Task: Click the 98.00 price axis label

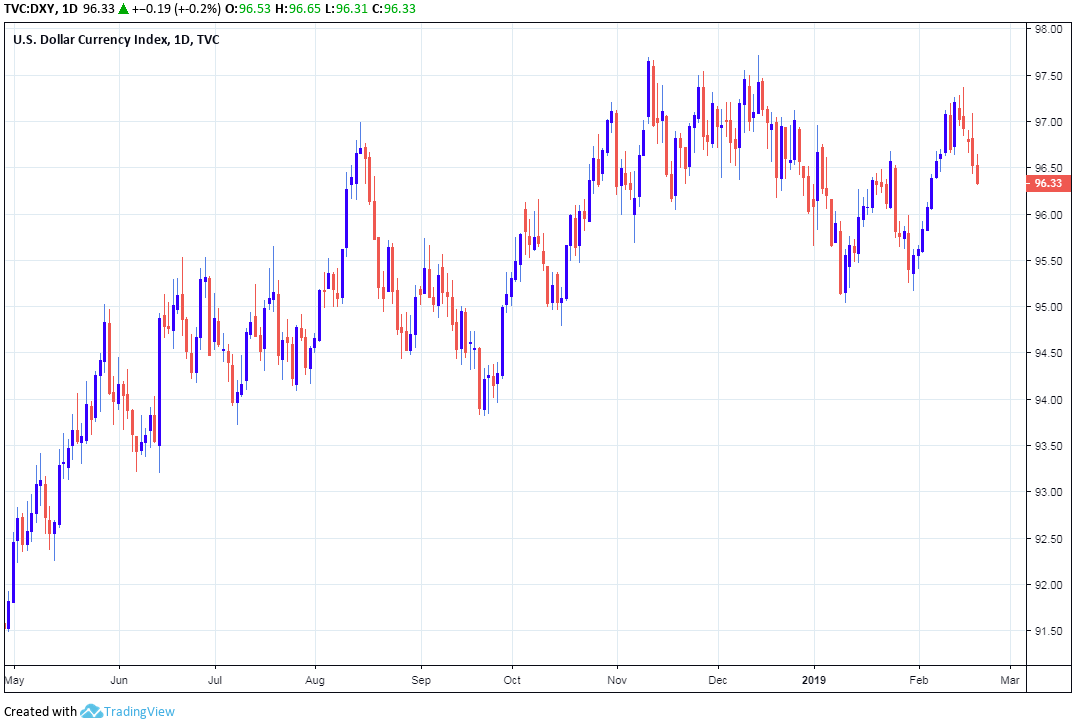Action: 1048,29
